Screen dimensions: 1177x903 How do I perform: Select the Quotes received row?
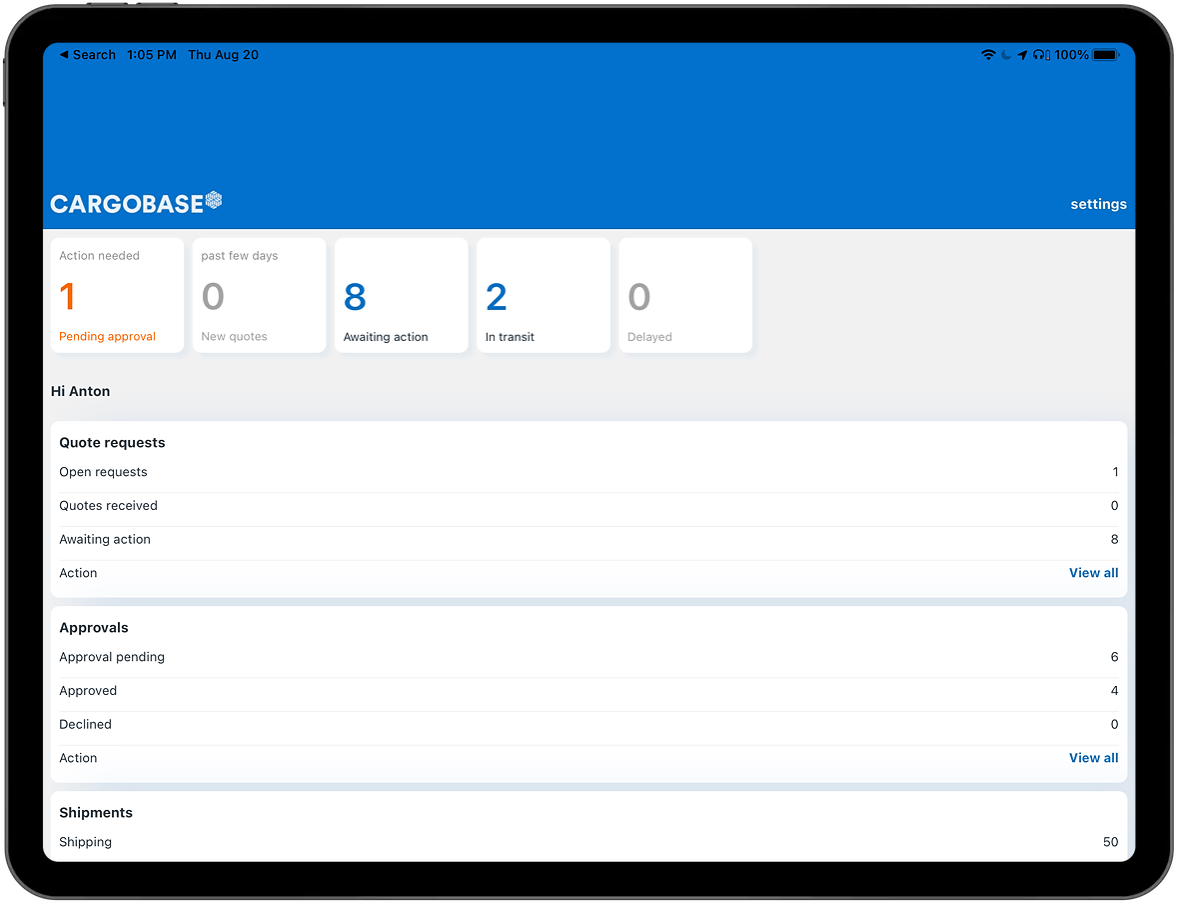tap(588, 506)
